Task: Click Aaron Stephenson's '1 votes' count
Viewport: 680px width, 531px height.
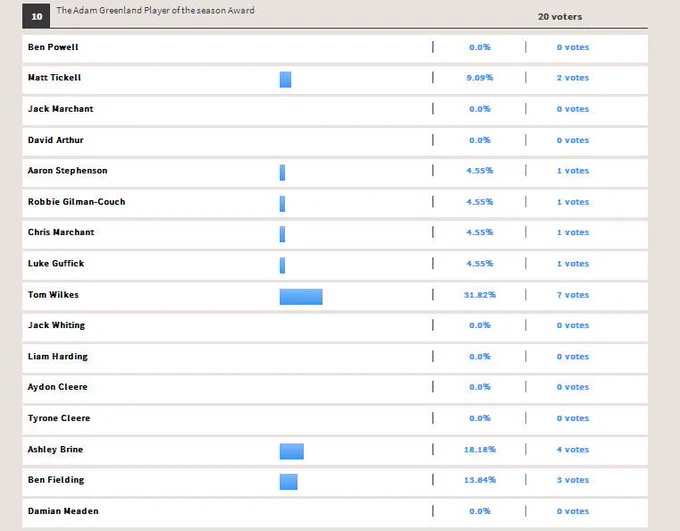Action: tap(573, 170)
